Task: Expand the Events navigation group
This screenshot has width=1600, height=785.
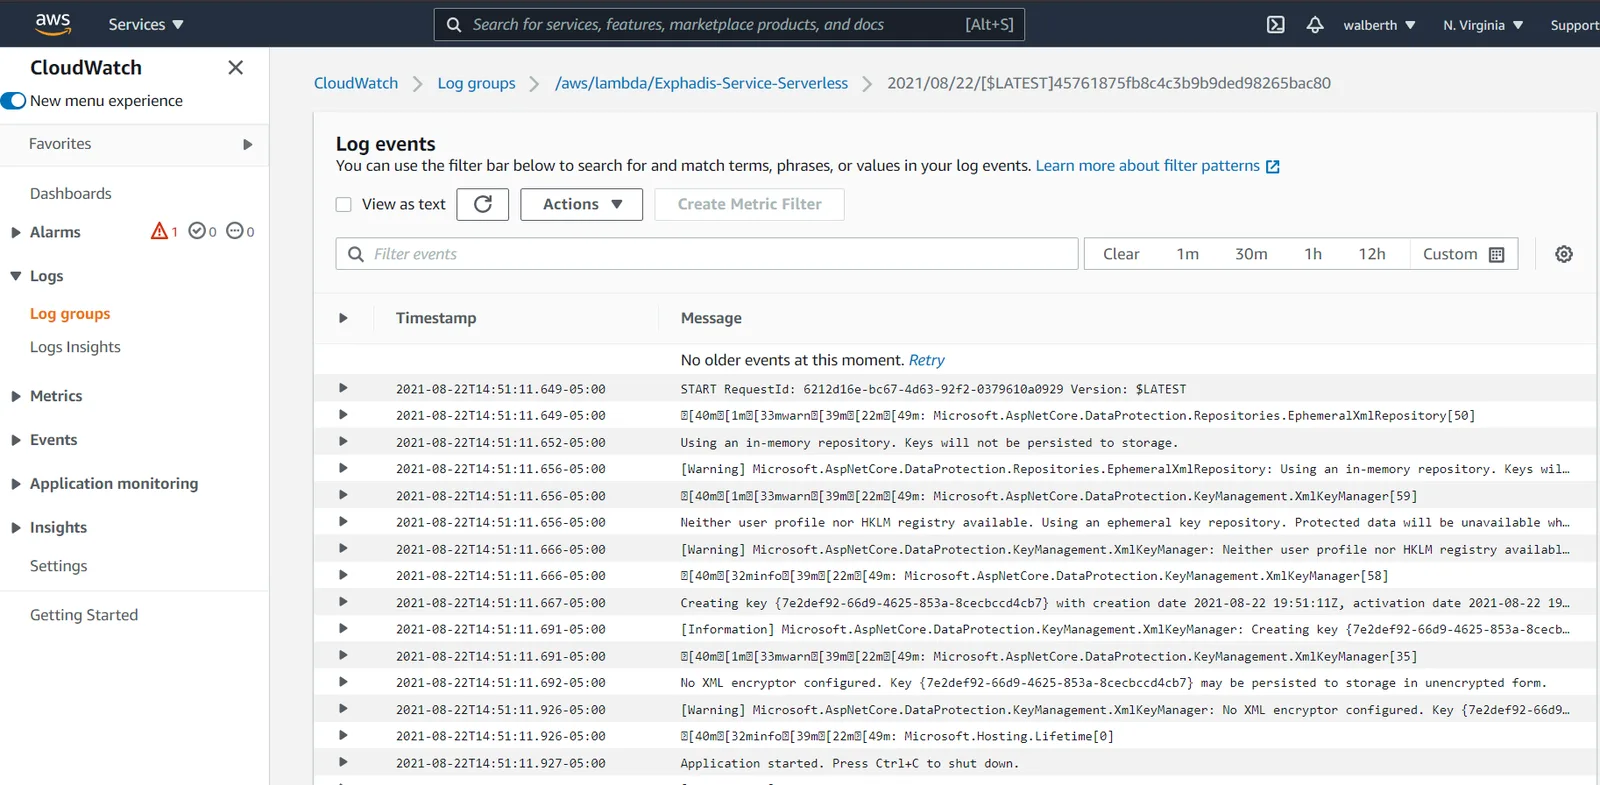Action: (x=16, y=440)
